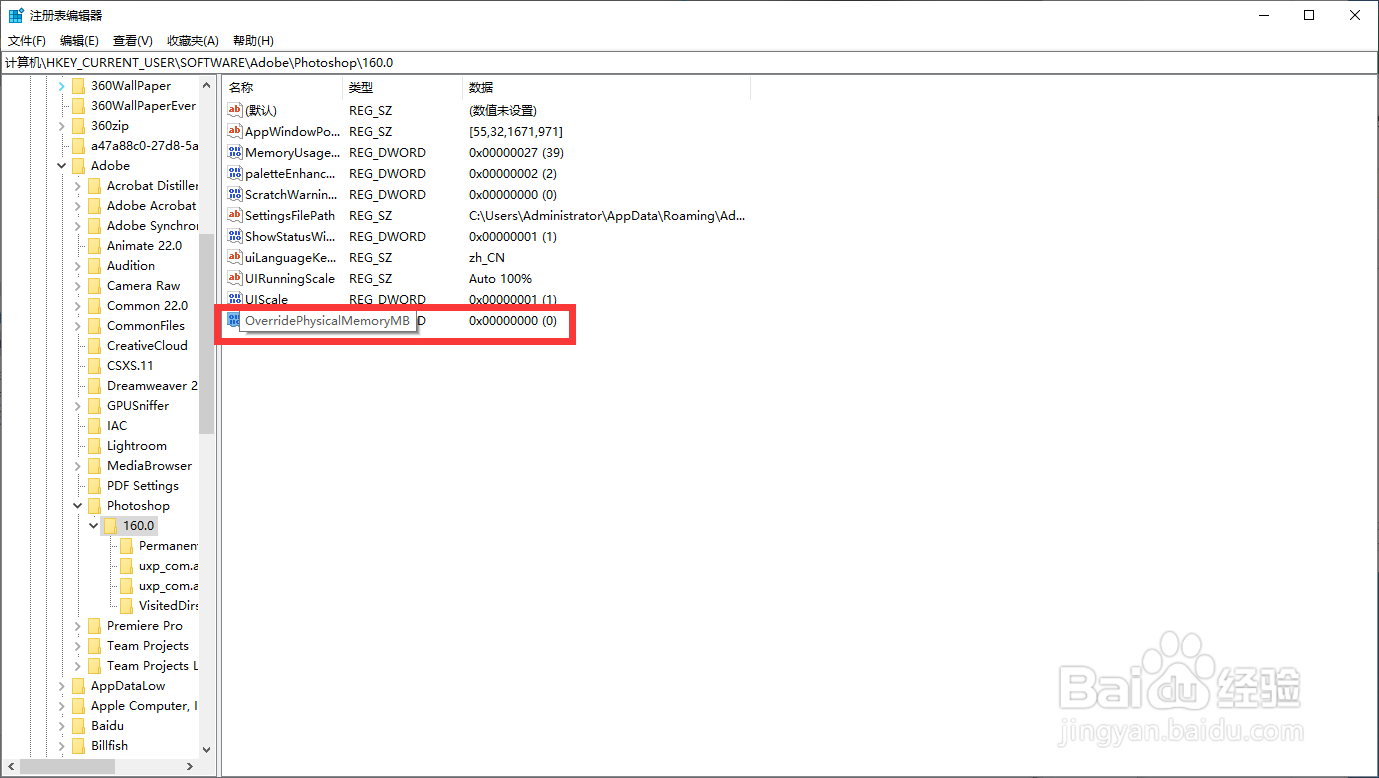
Task: Click the DWORD icon of paletteEnhanc... value
Action: 235,173
